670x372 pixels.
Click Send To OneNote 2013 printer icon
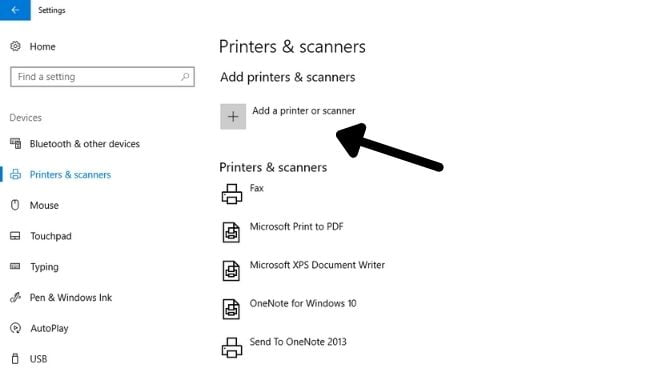232,347
